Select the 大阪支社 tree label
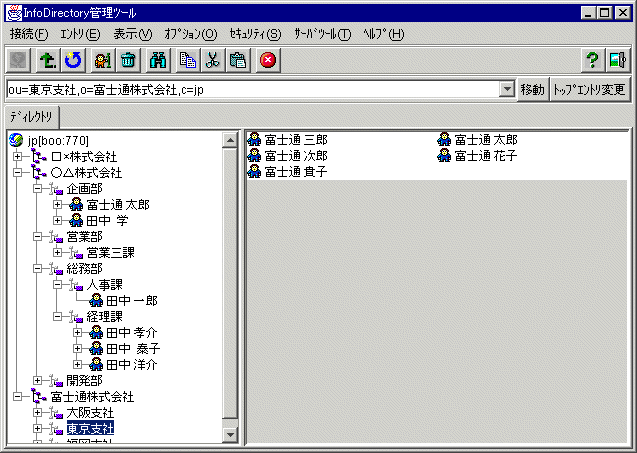 click(90, 412)
